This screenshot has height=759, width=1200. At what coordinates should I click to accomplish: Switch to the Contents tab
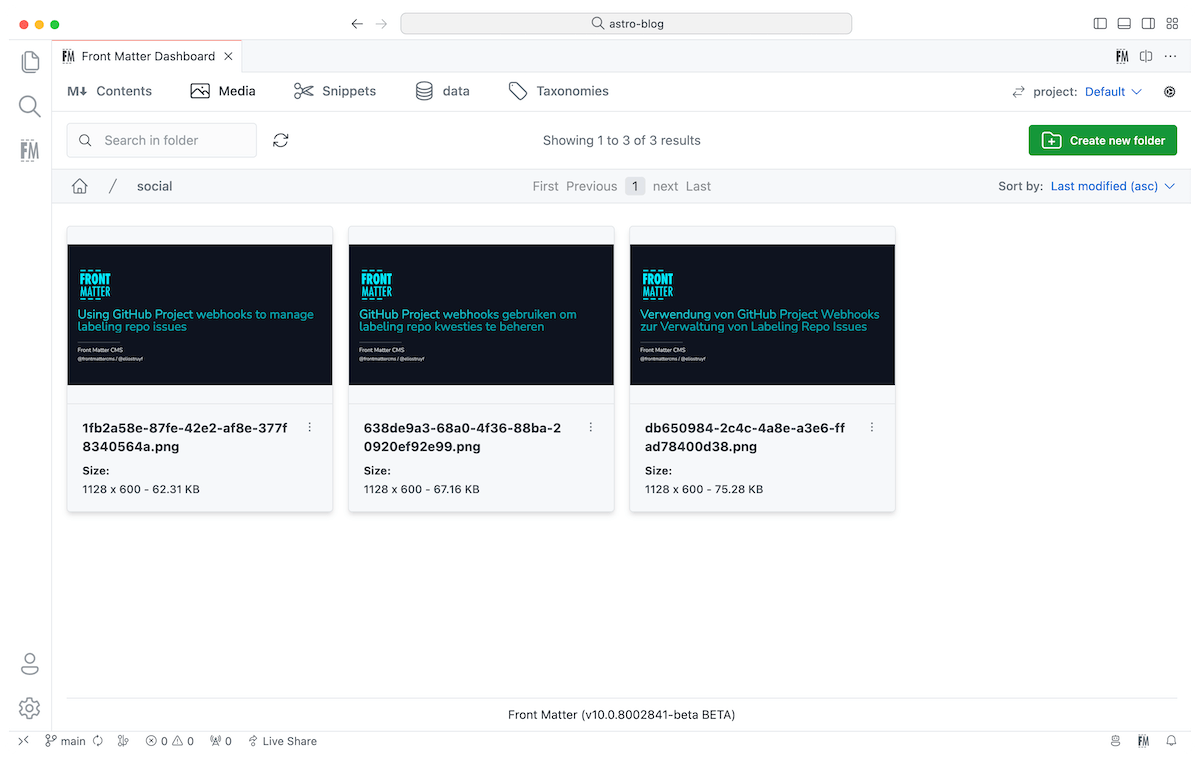(110, 91)
